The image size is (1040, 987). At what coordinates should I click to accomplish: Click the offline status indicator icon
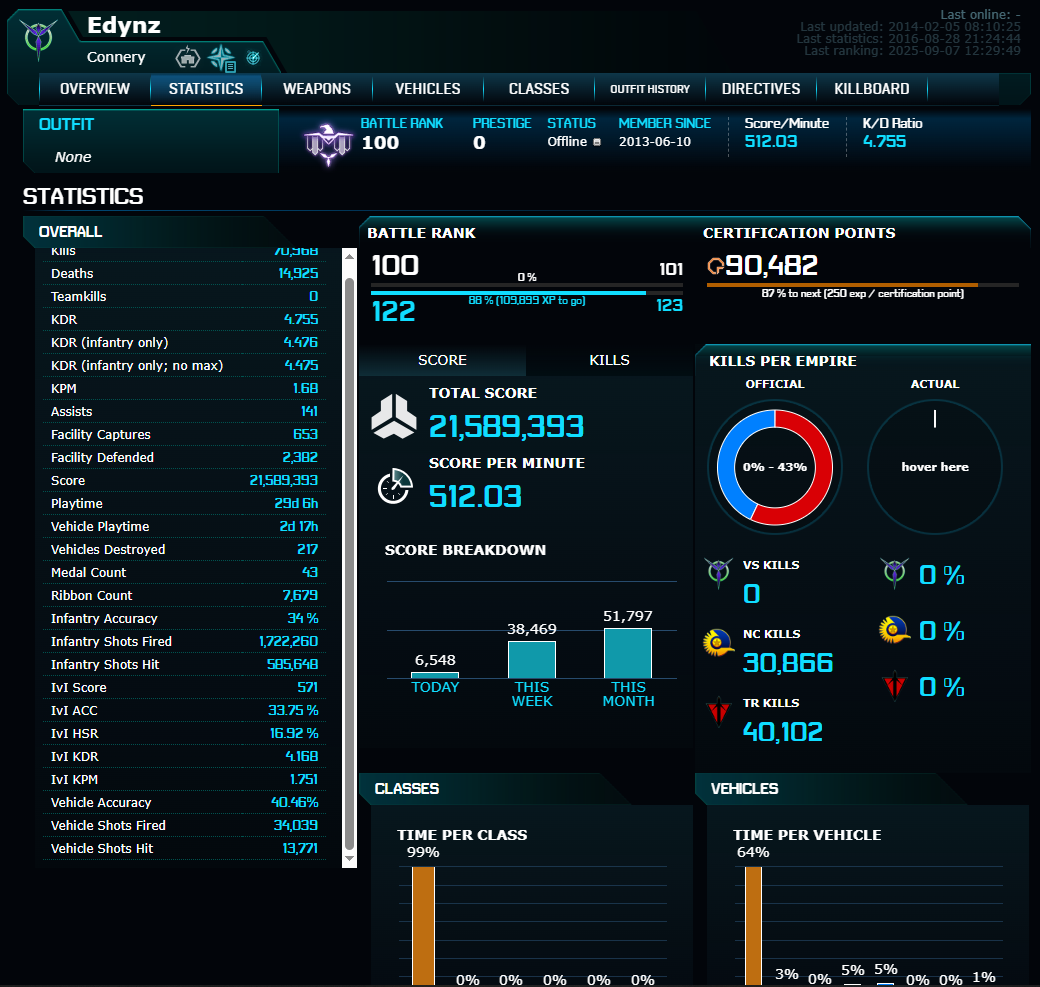597,142
